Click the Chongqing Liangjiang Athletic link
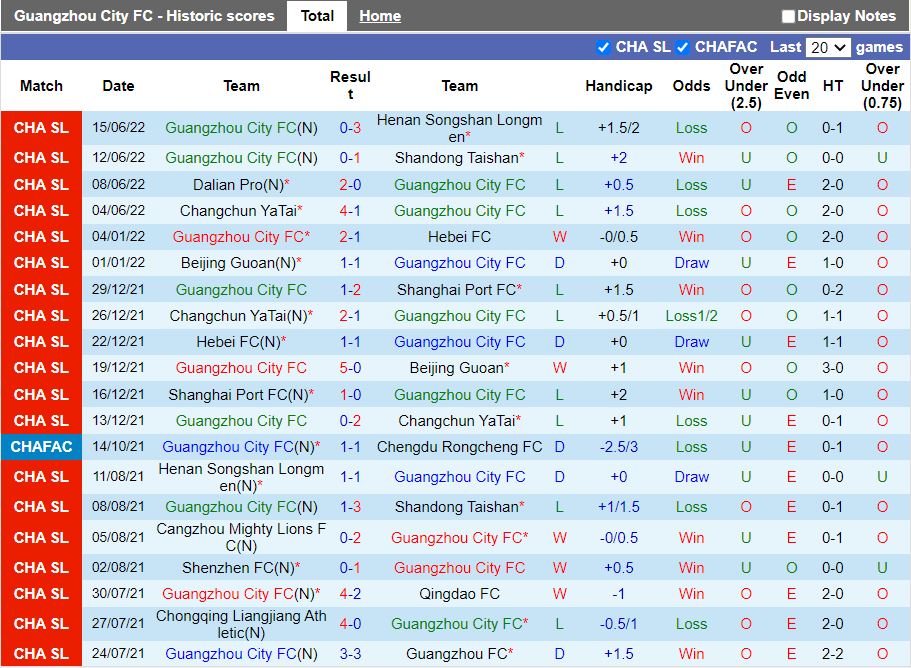This screenshot has width=911, height=668. [x=238, y=621]
